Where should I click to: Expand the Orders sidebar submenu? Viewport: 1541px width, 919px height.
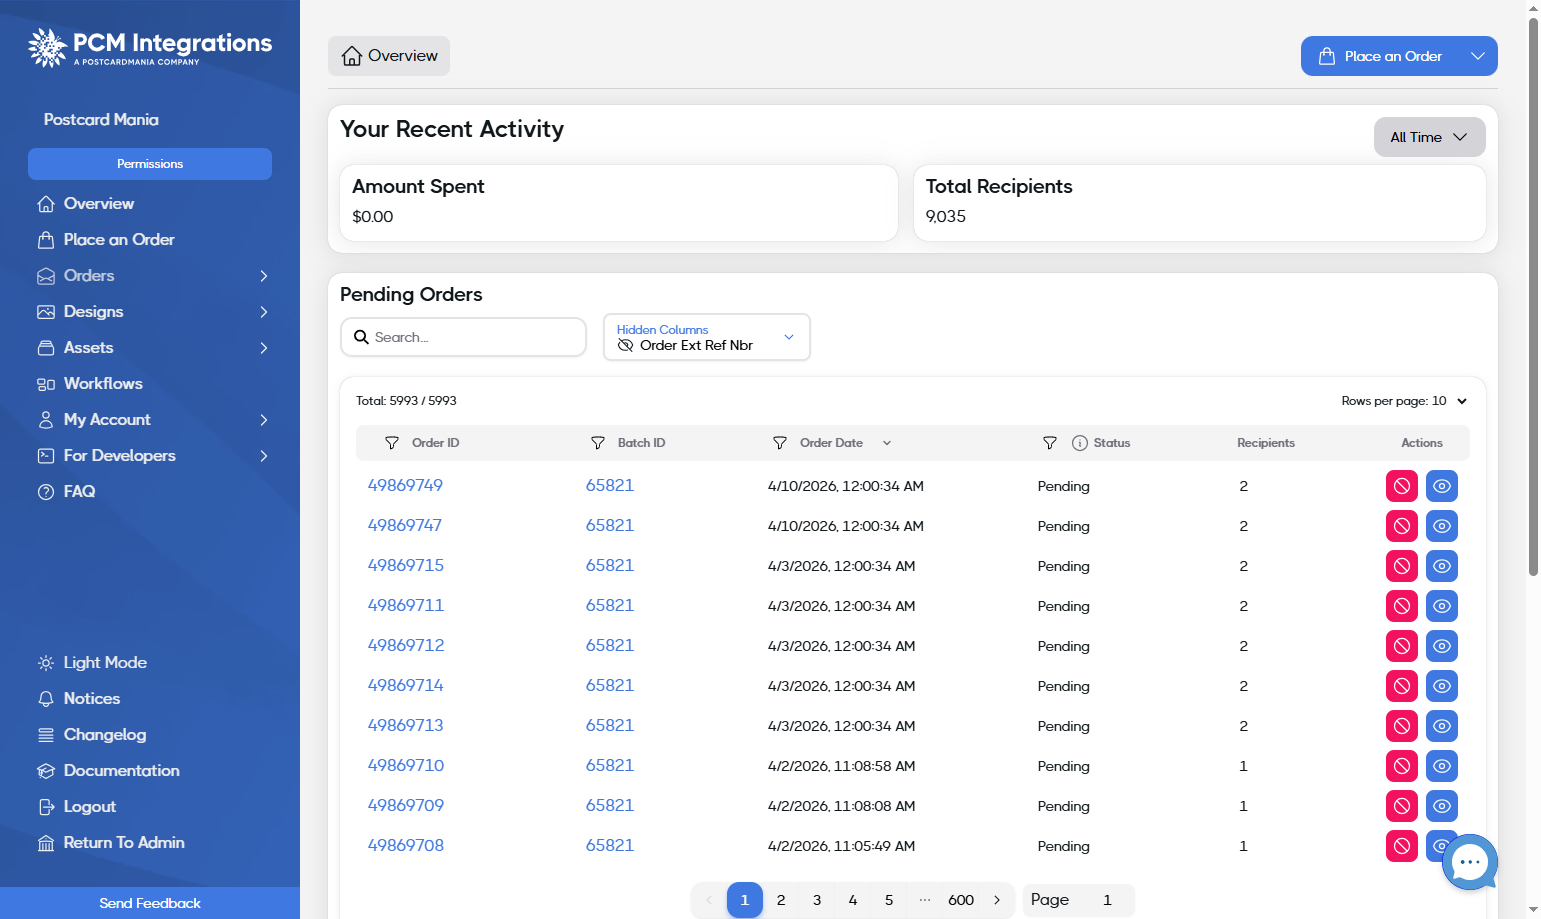(264, 276)
